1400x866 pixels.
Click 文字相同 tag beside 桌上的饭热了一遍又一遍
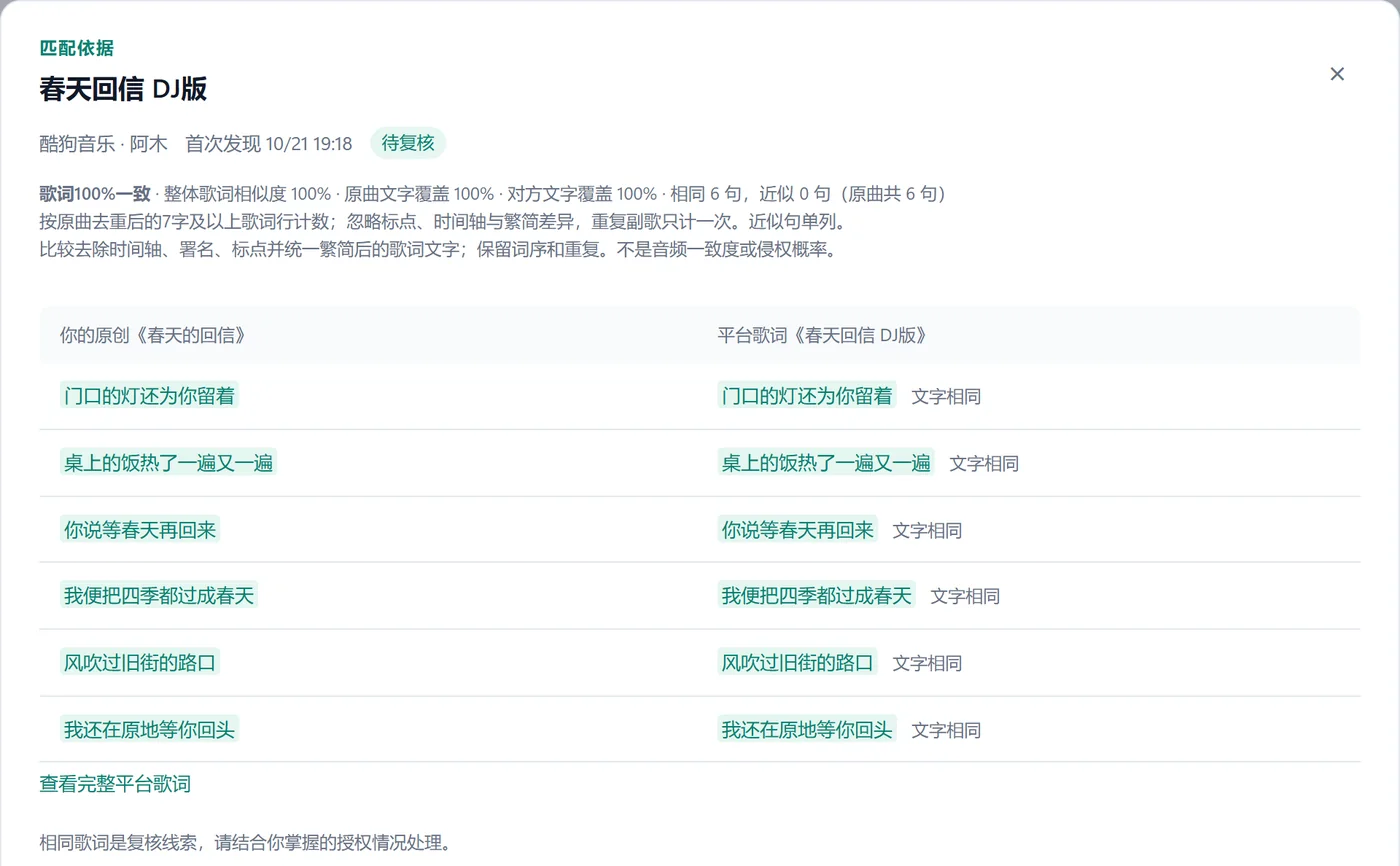click(984, 464)
